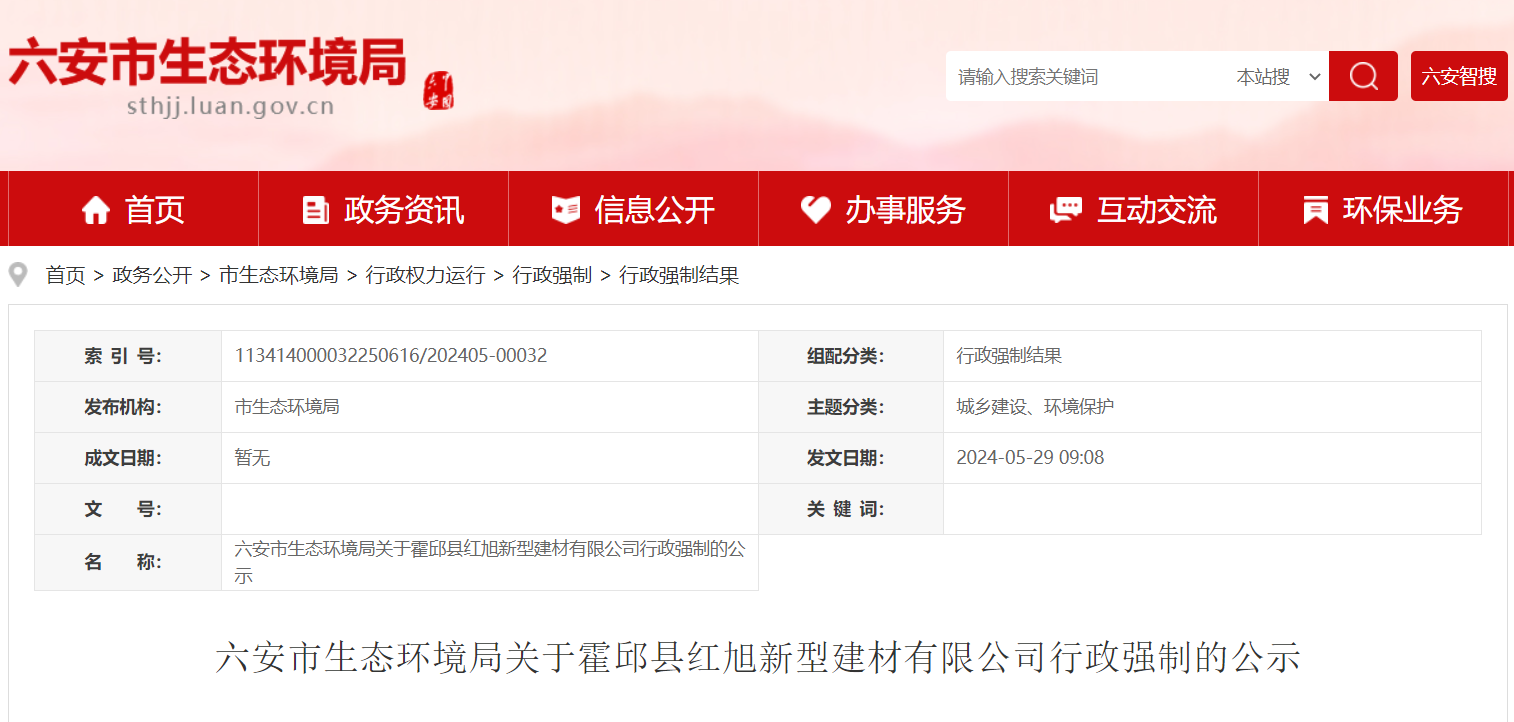Open the 信息公开 navigation menu
The width and height of the screenshot is (1514, 722).
click(x=634, y=209)
